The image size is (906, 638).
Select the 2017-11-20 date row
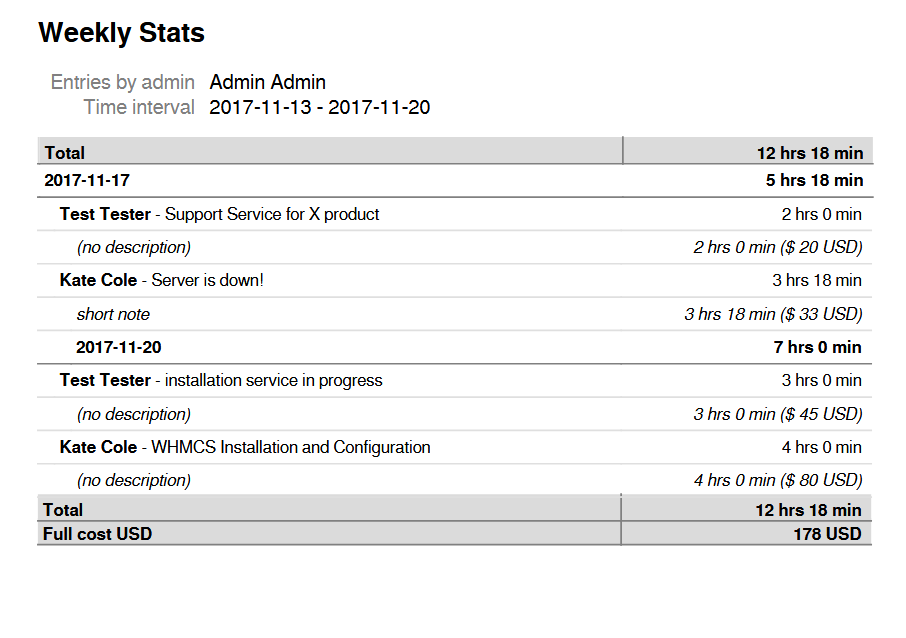tap(118, 347)
